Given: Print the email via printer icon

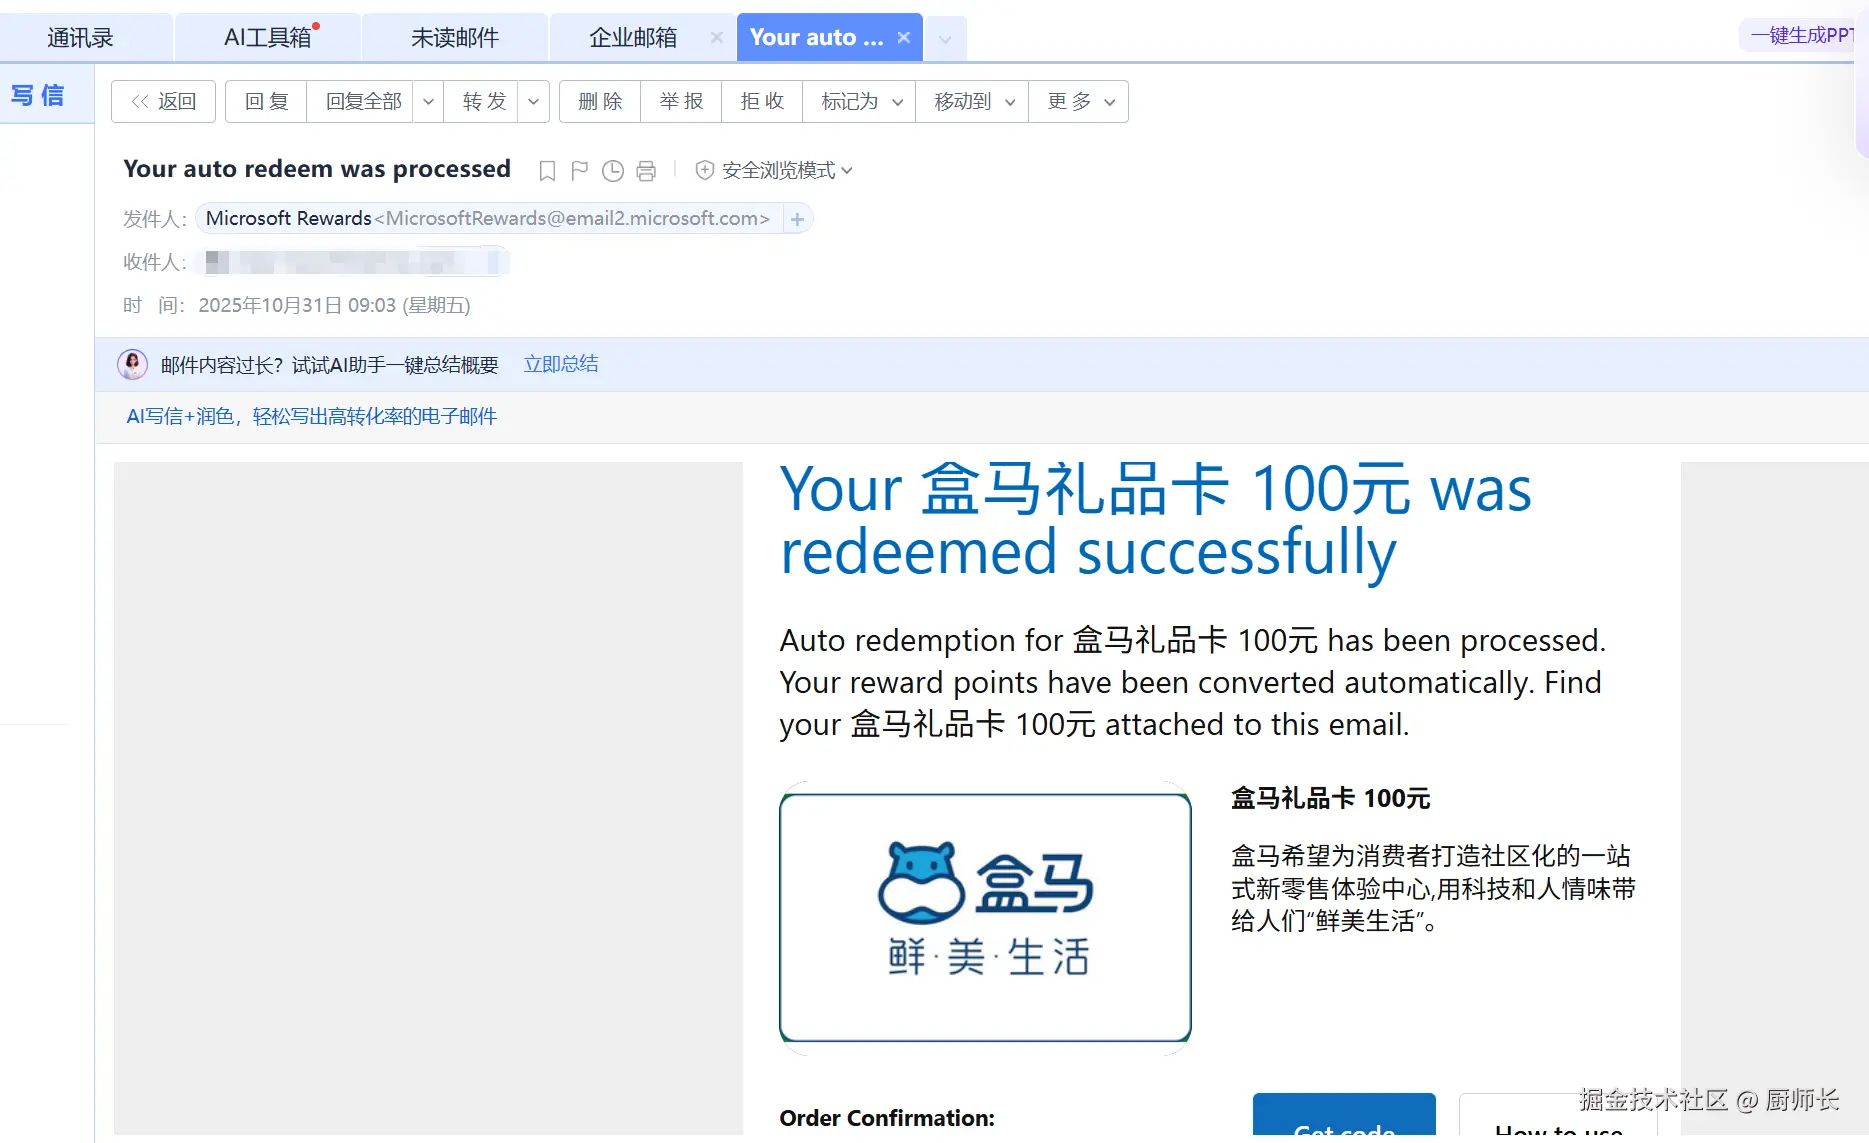Looking at the screenshot, I should 646,171.
